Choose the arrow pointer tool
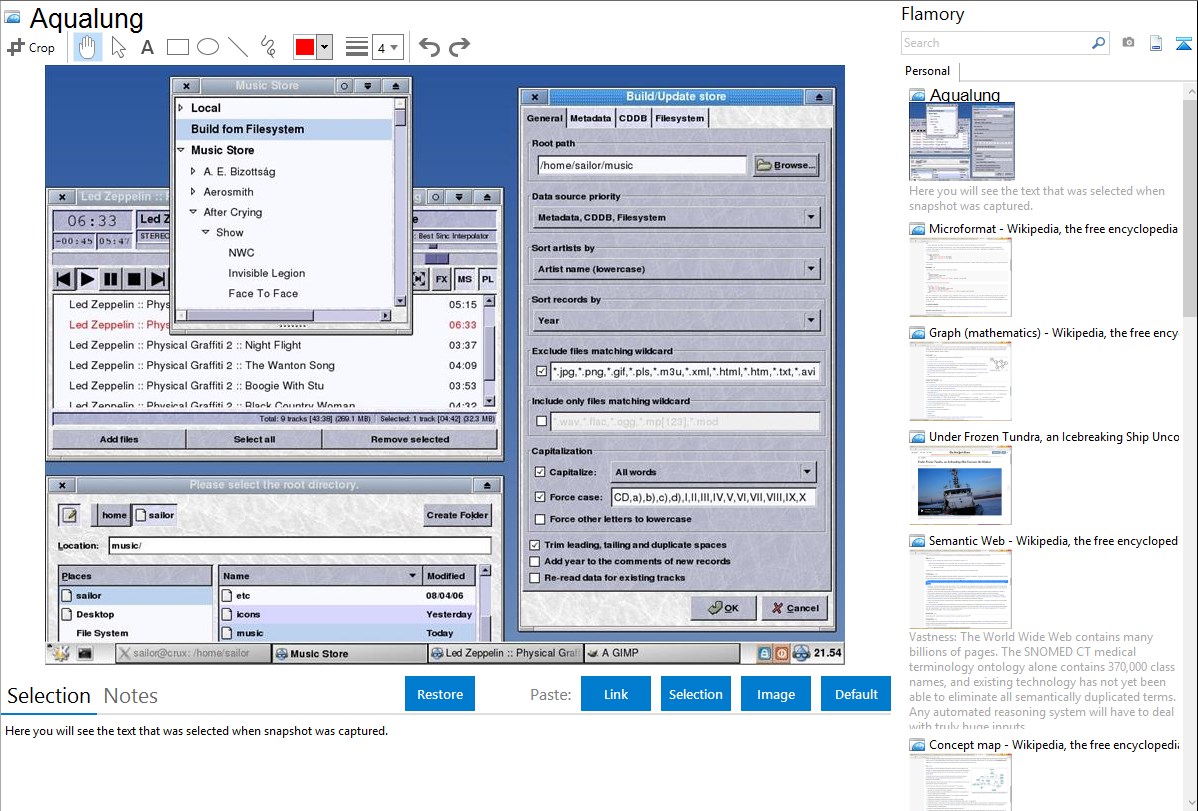 [118, 47]
